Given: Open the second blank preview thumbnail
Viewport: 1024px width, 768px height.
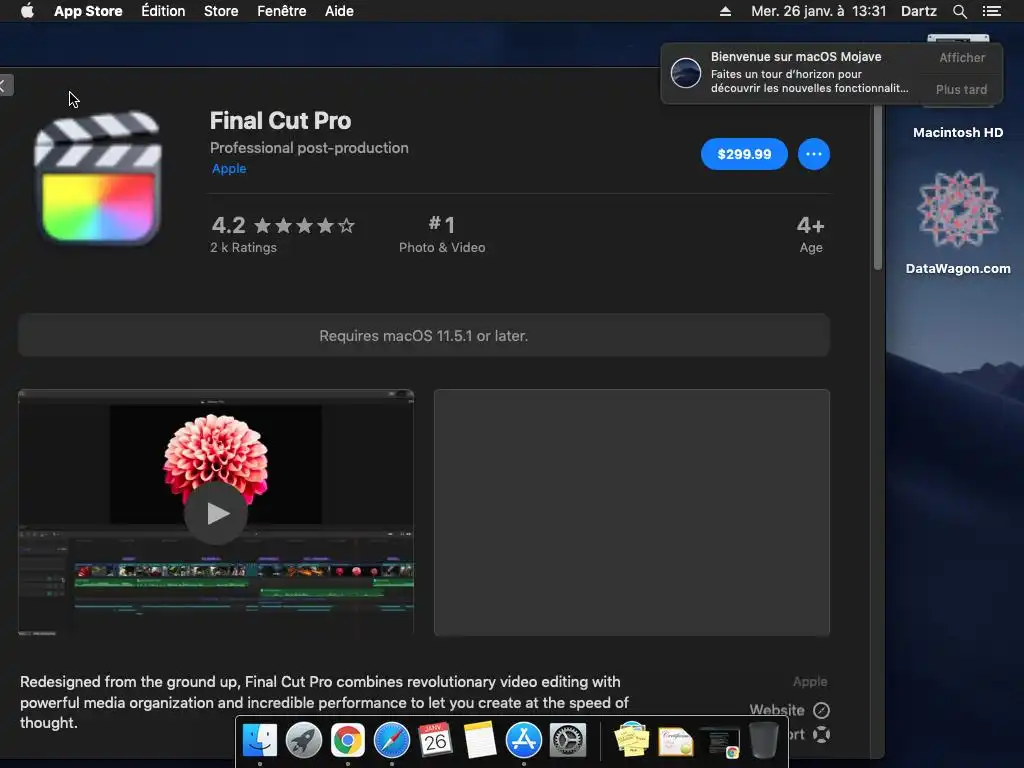Looking at the screenshot, I should pos(632,513).
